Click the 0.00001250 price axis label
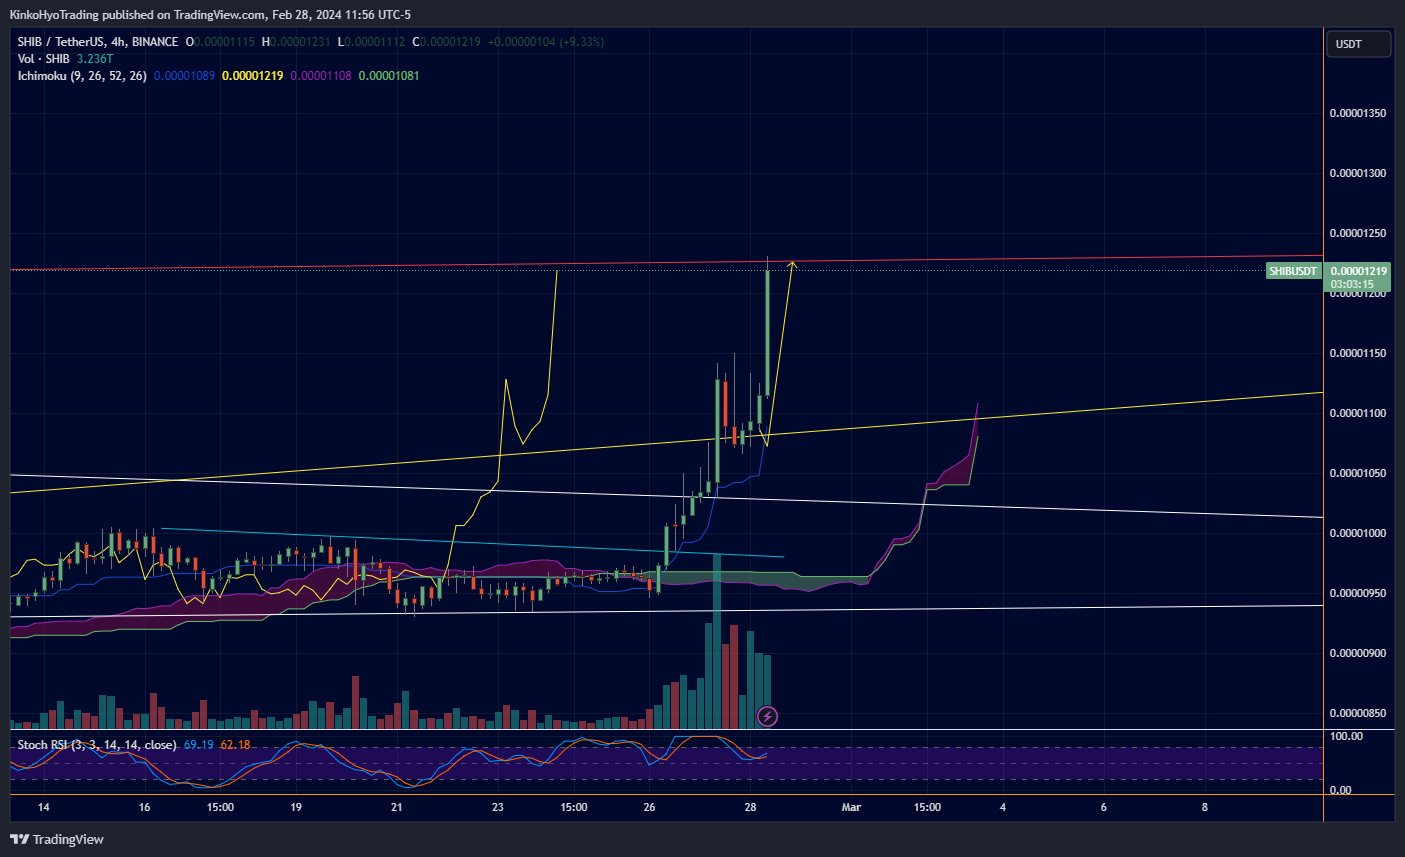Screen dimensions: 1405x857 [1358, 233]
